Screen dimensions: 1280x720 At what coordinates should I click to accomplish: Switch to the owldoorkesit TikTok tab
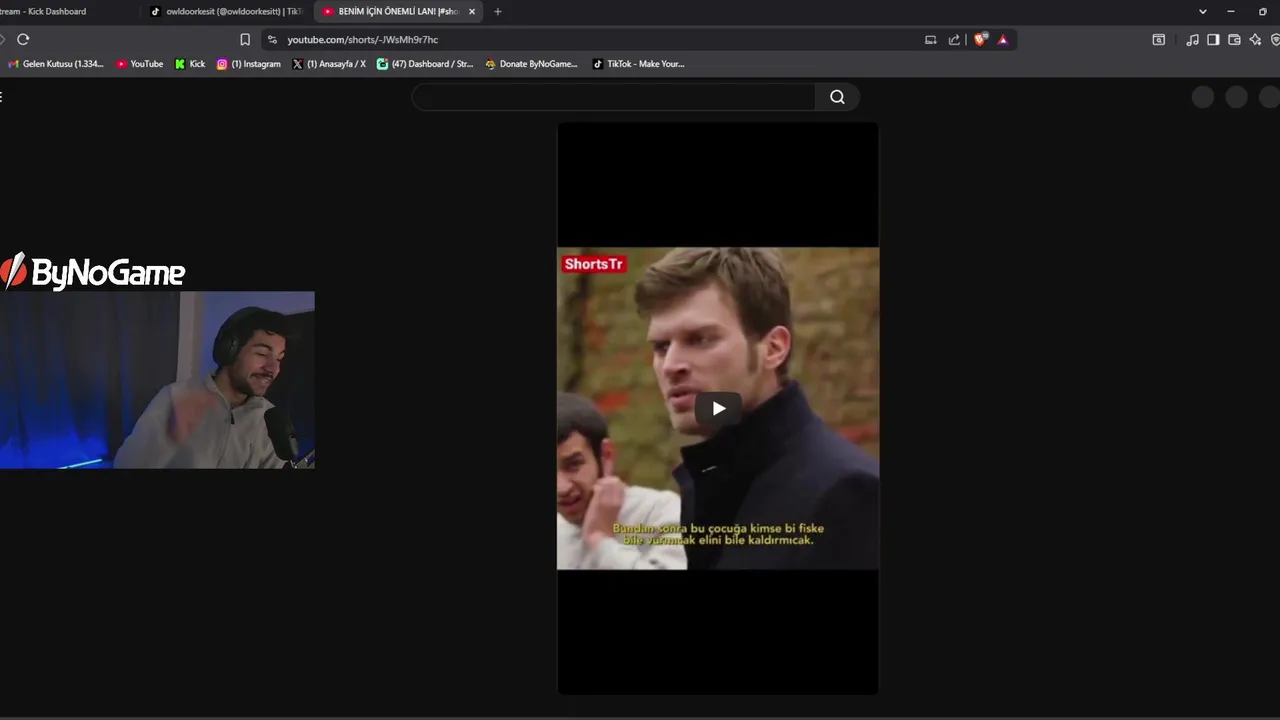point(225,11)
